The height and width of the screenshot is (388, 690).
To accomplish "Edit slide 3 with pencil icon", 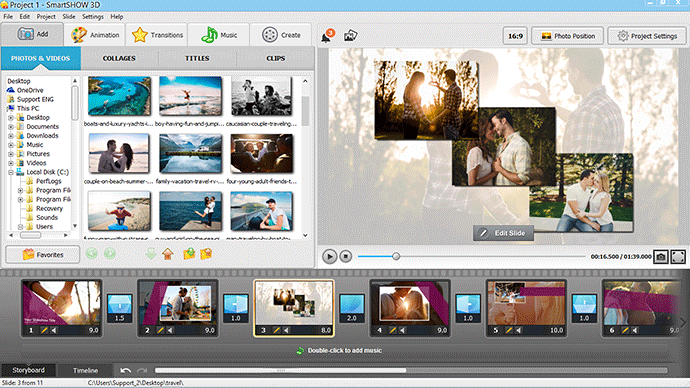I will tap(276, 330).
